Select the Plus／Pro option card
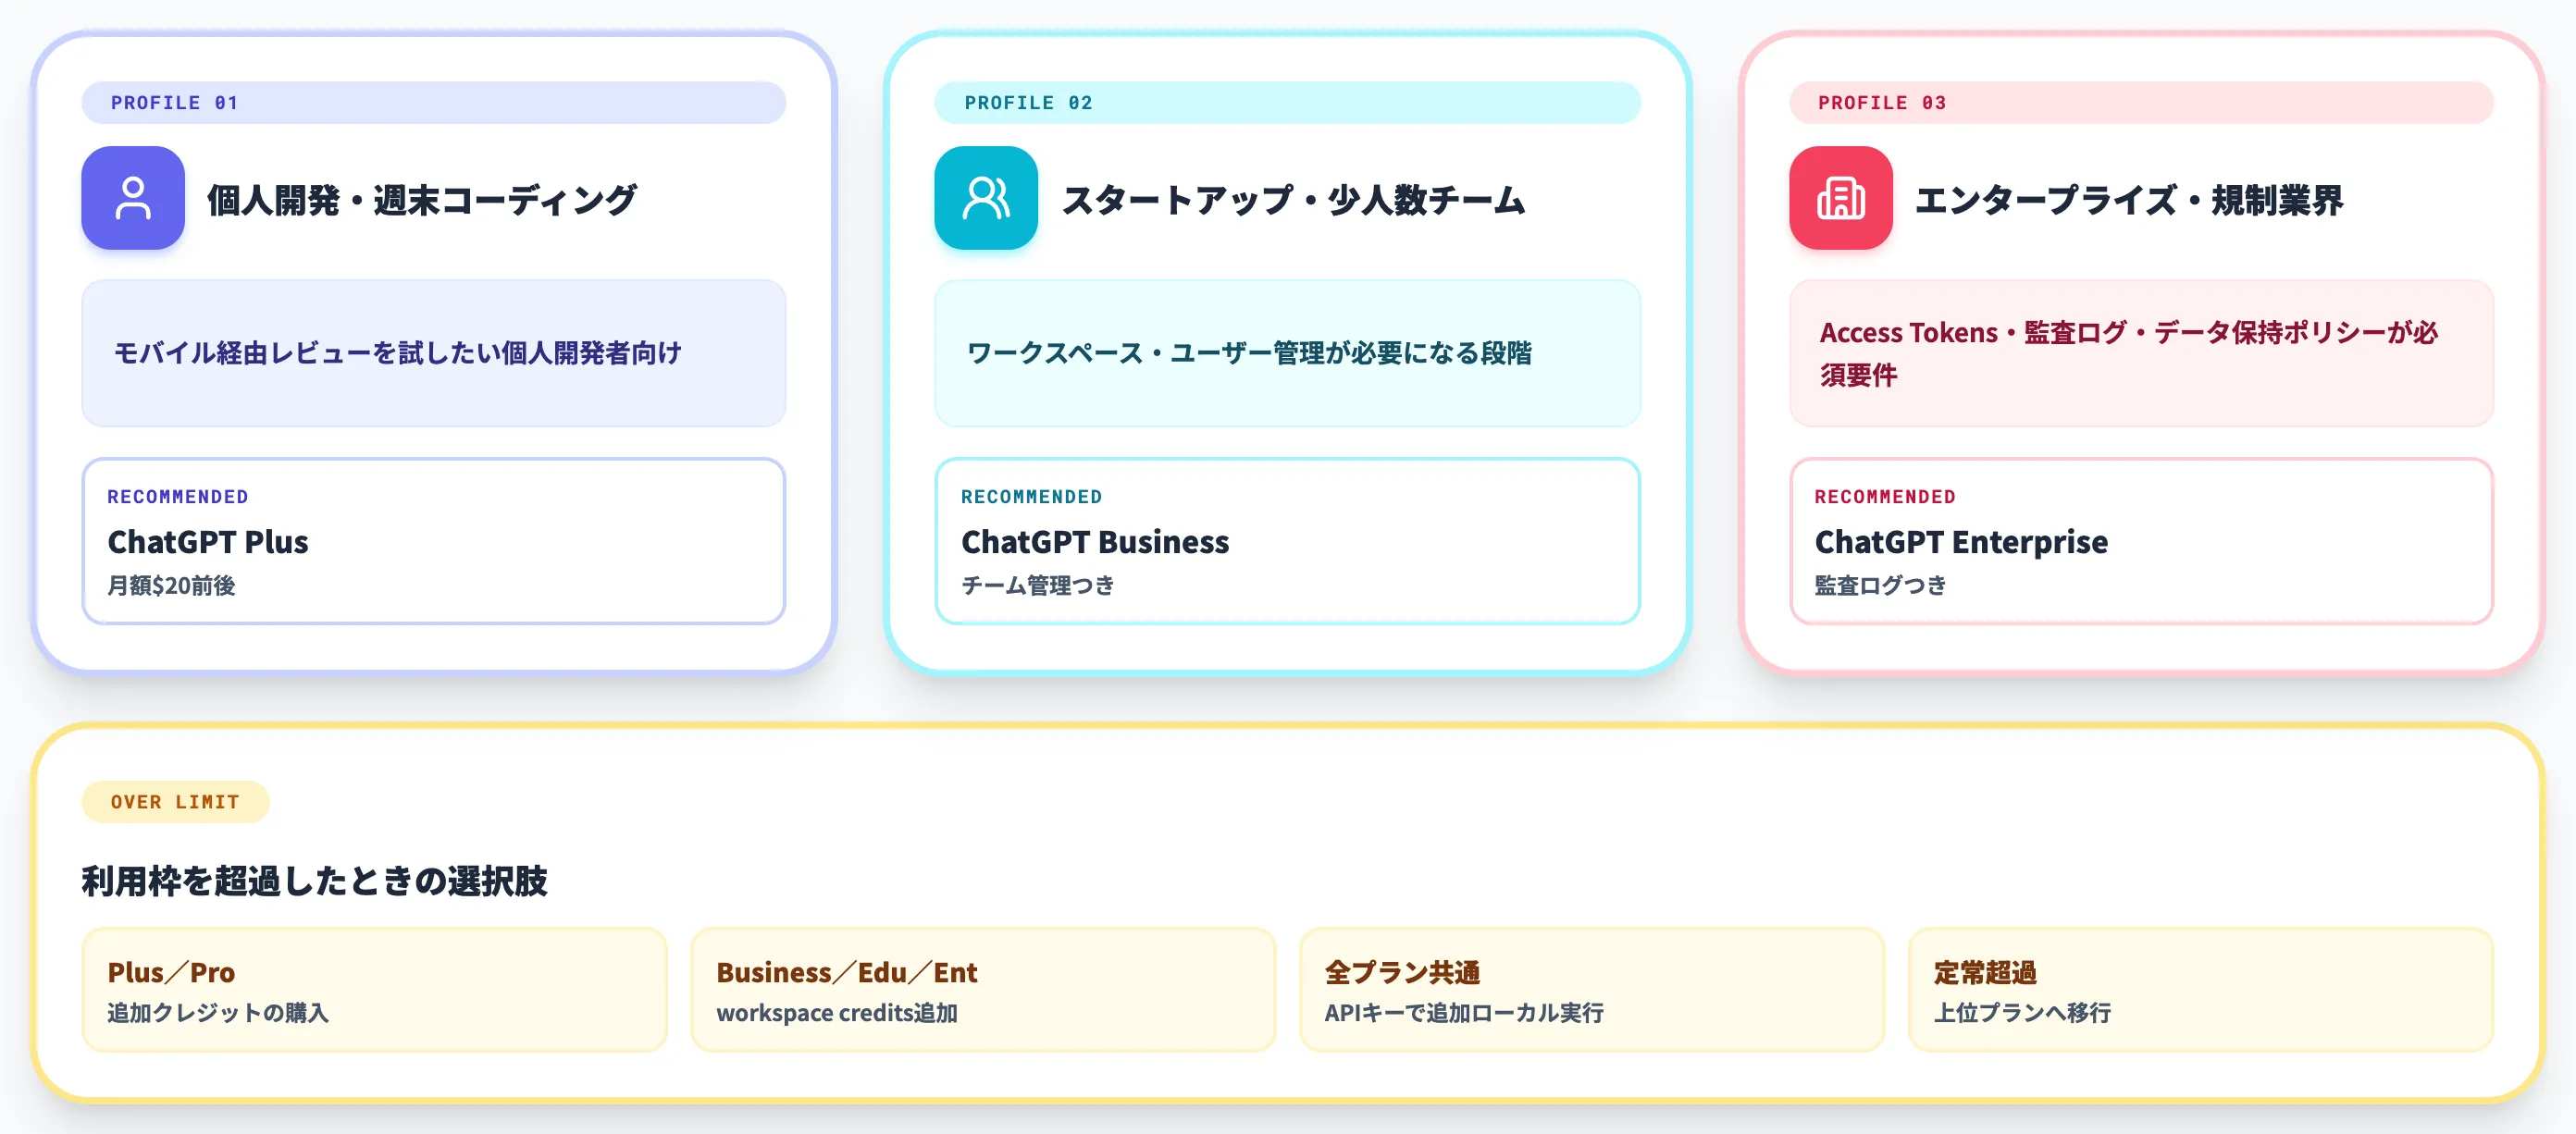Image resolution: width=2576 pixels, height=1134 pixels. coord(374,990)
